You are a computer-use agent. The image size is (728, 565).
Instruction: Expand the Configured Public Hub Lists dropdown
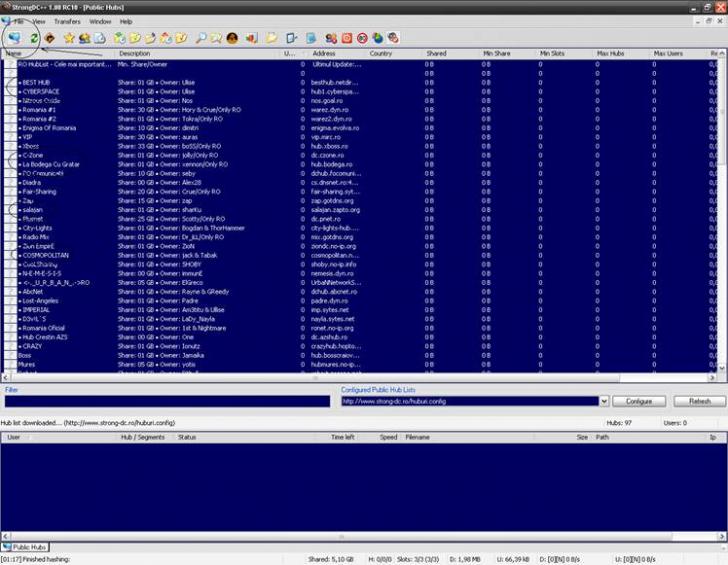(603, 401)
